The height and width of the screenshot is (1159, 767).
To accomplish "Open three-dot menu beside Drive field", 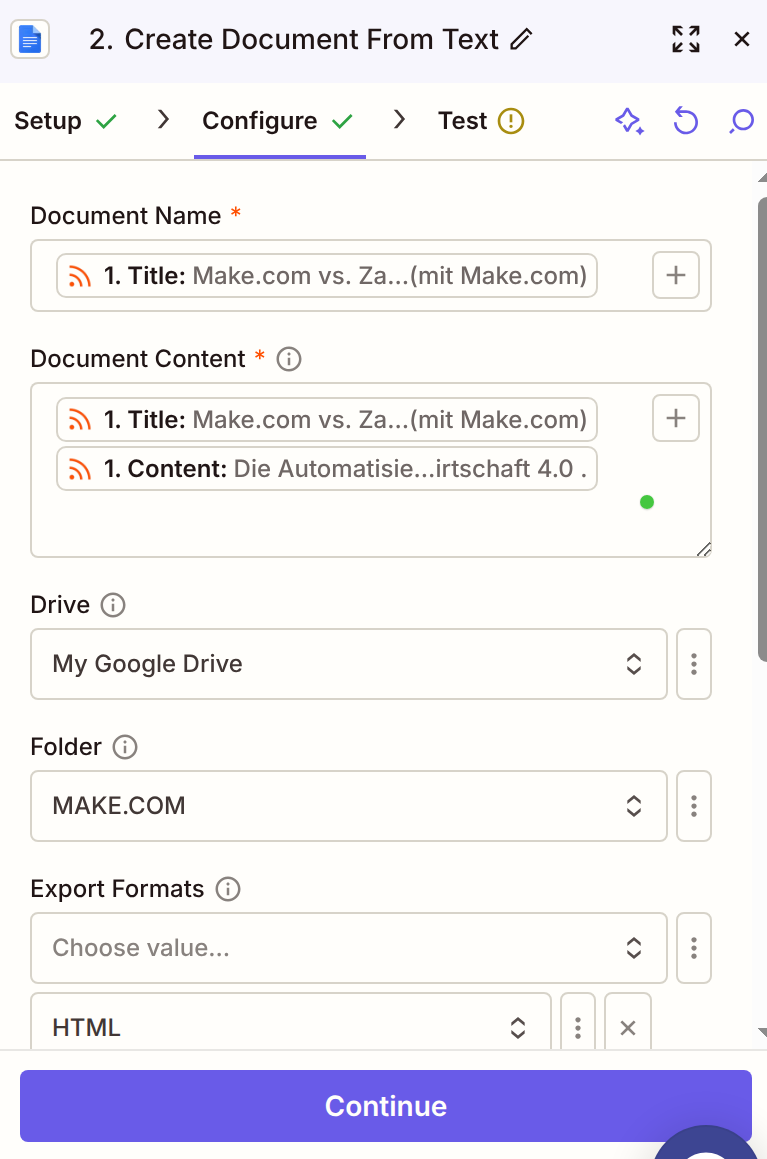I will click(x=694, y=664).
